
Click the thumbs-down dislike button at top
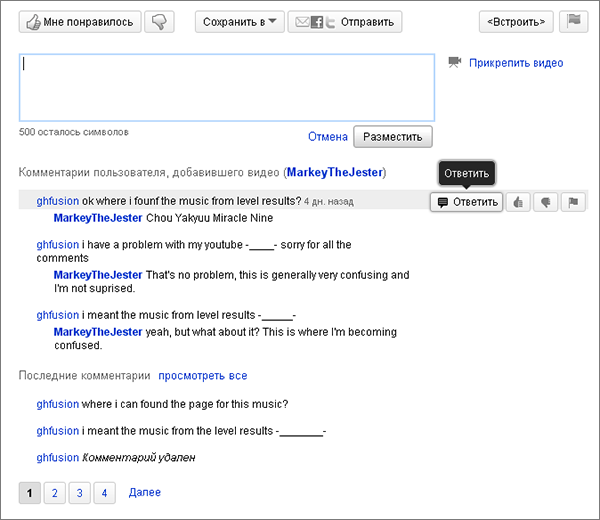pos(160,21)
